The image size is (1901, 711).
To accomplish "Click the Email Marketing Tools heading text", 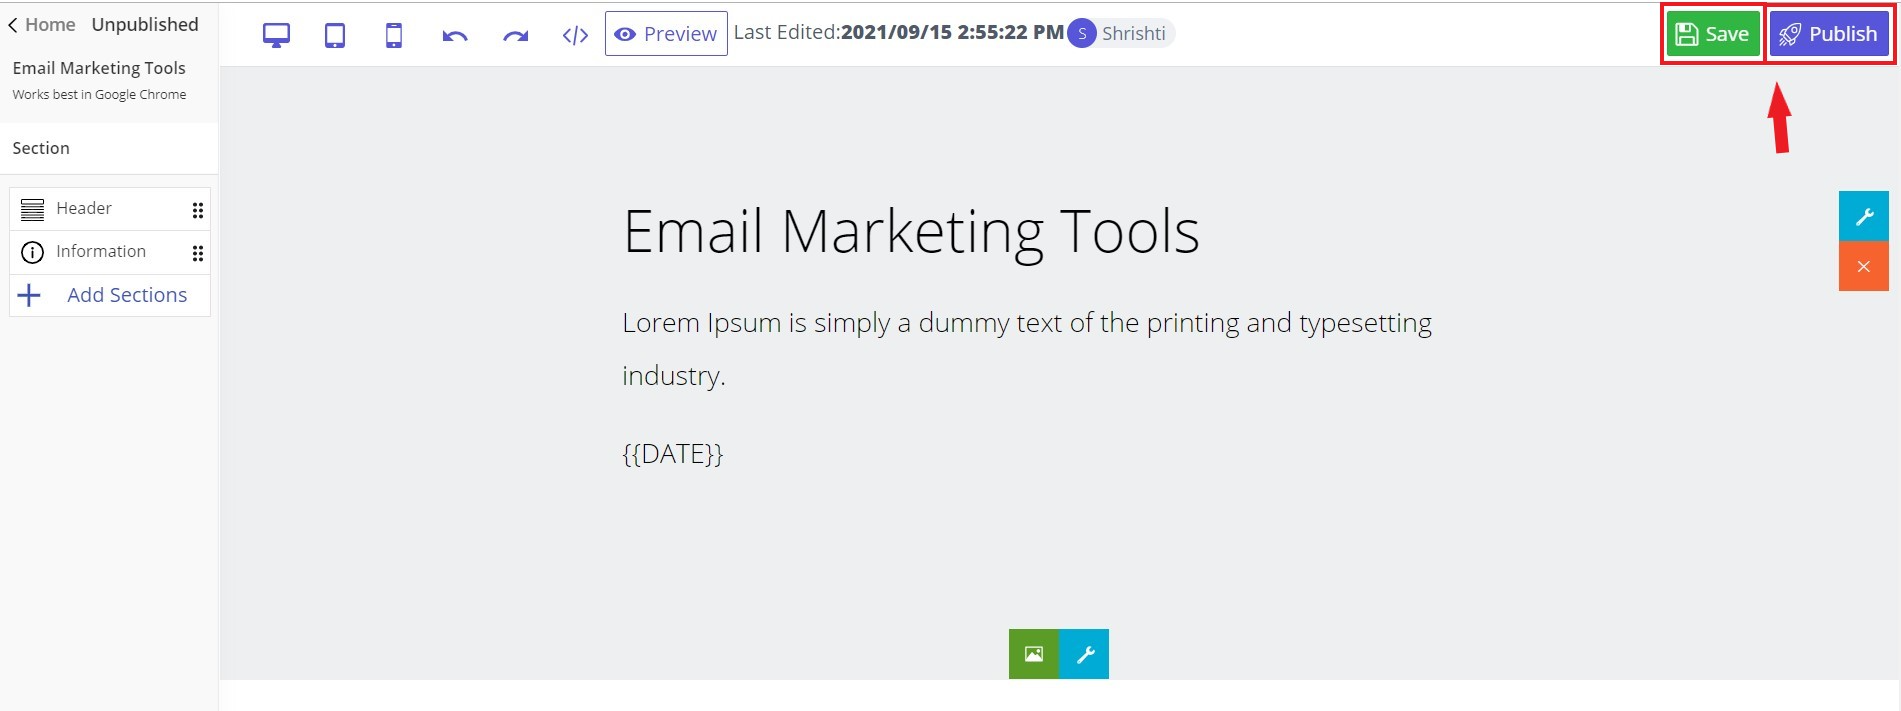I will [x=910, y=232].
